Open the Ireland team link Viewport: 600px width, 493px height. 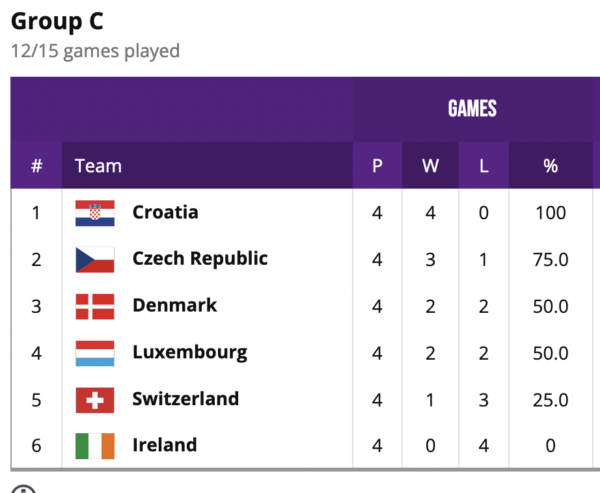pos(164,445)
